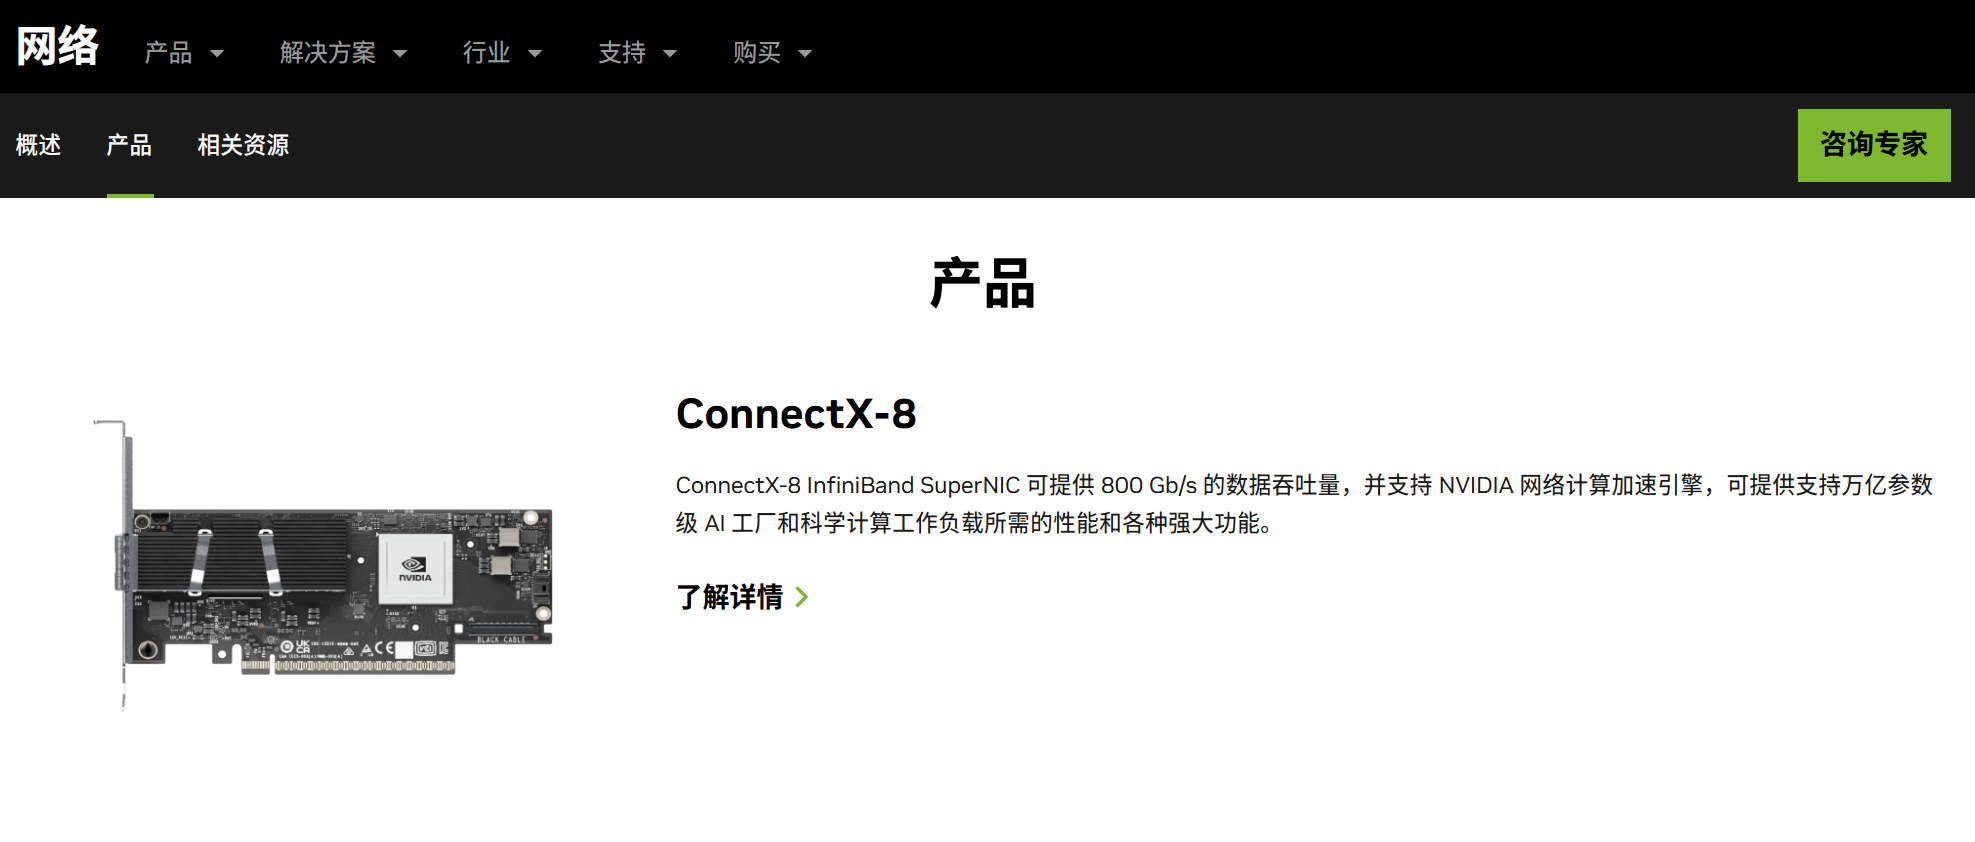Click the green chevron next to 了解详情
The image size is (1975, 842).
(x=801, y=597)
